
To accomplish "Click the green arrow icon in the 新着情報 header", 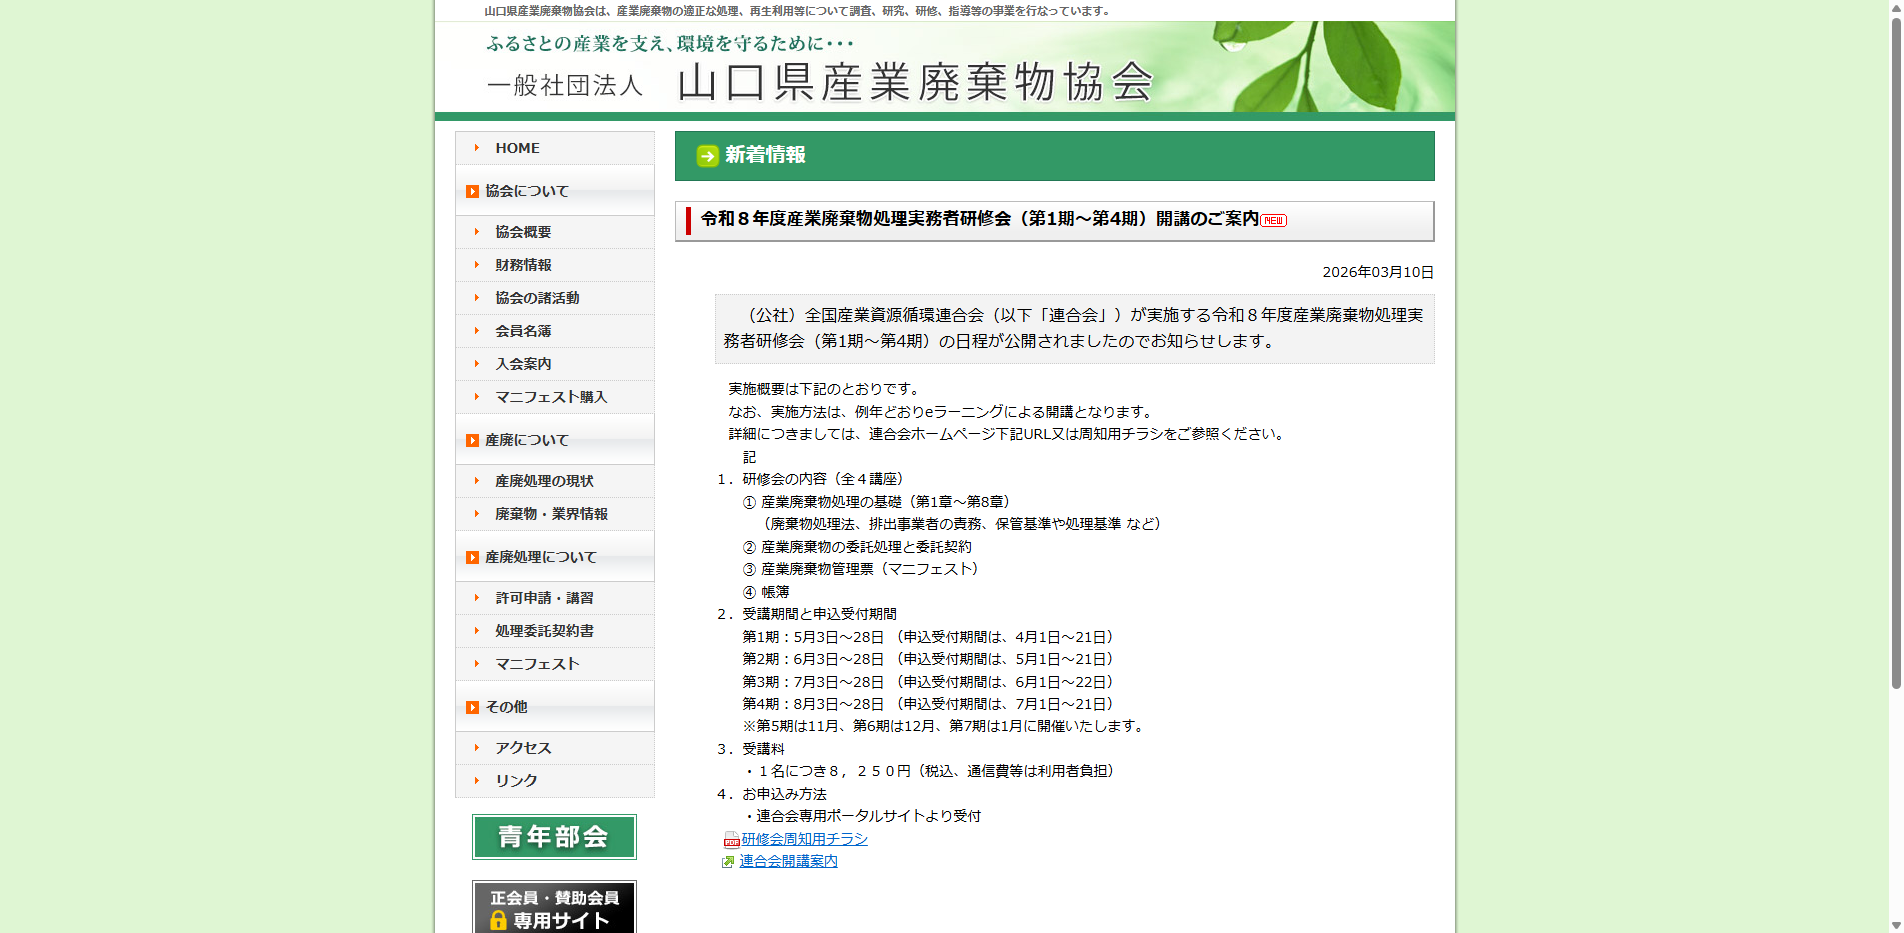I will coord(707,156).
